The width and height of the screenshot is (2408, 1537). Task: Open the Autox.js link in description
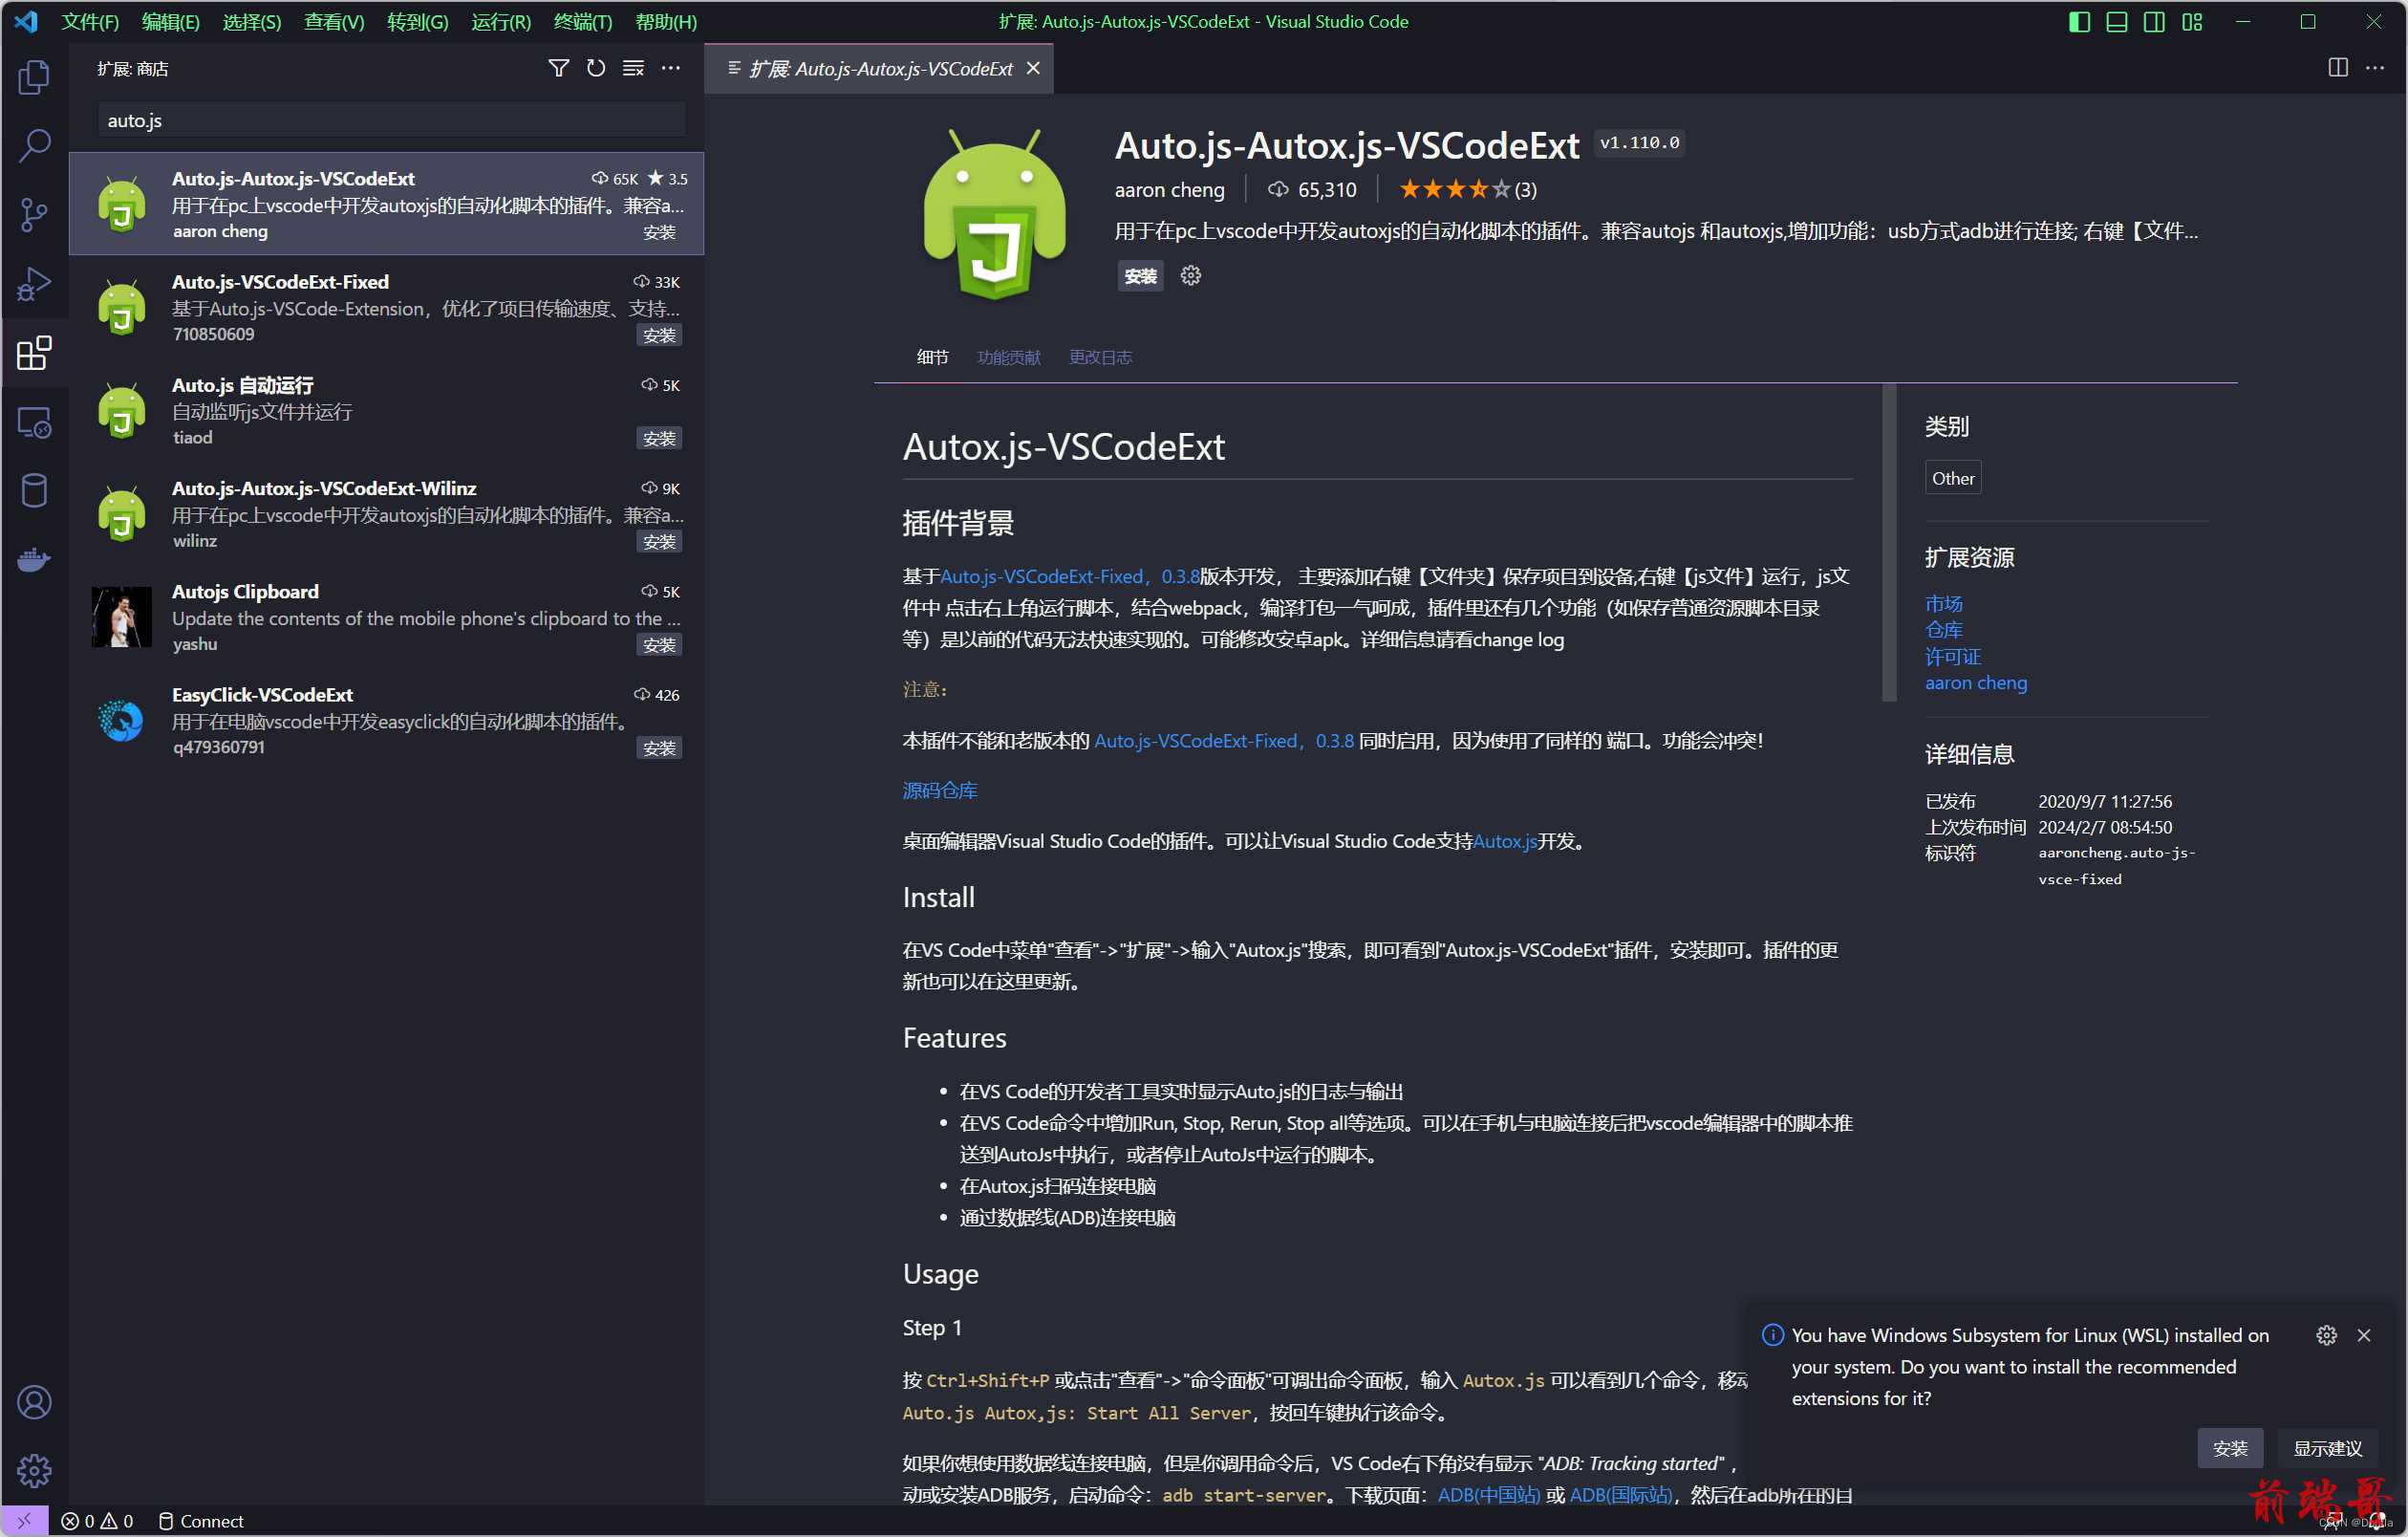click(x=1504, y=841)
